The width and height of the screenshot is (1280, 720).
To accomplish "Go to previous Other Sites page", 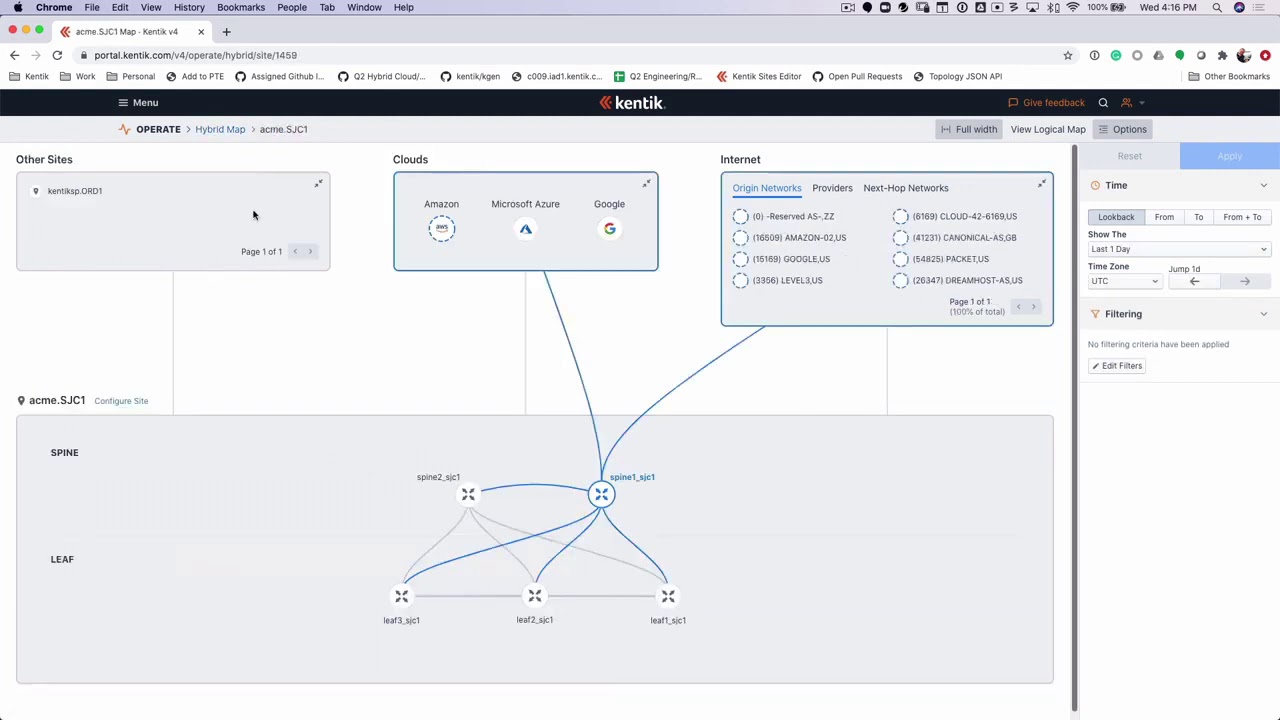I will [295, 251].
